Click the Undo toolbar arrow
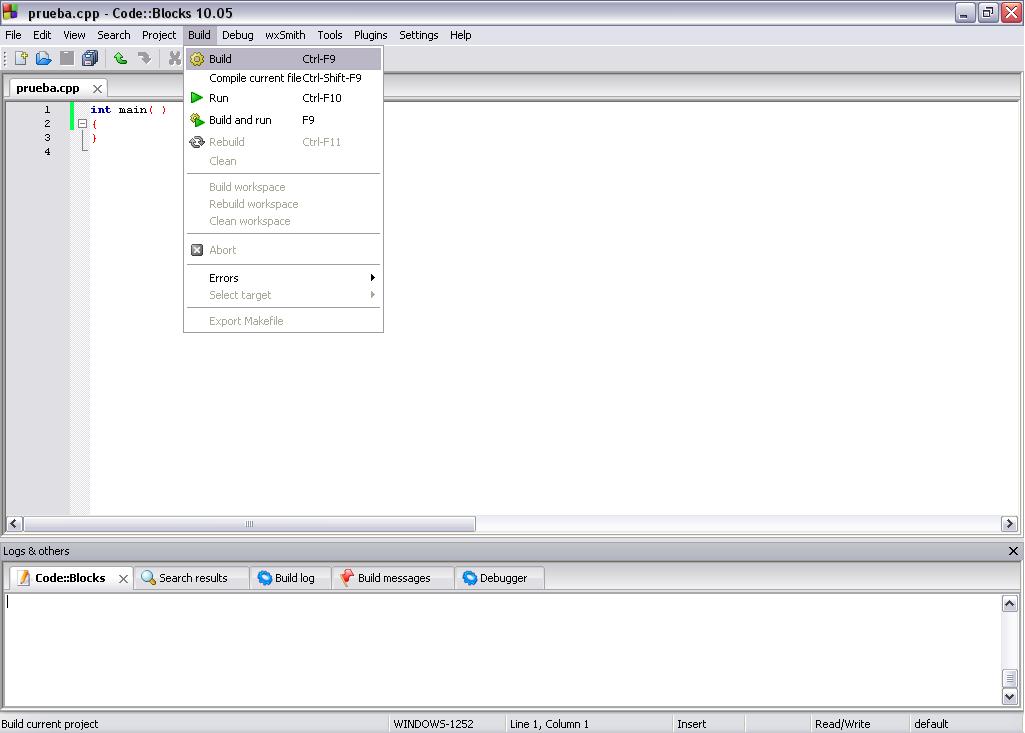This screenshot has width=1025, height=733. tap(120, 58)
